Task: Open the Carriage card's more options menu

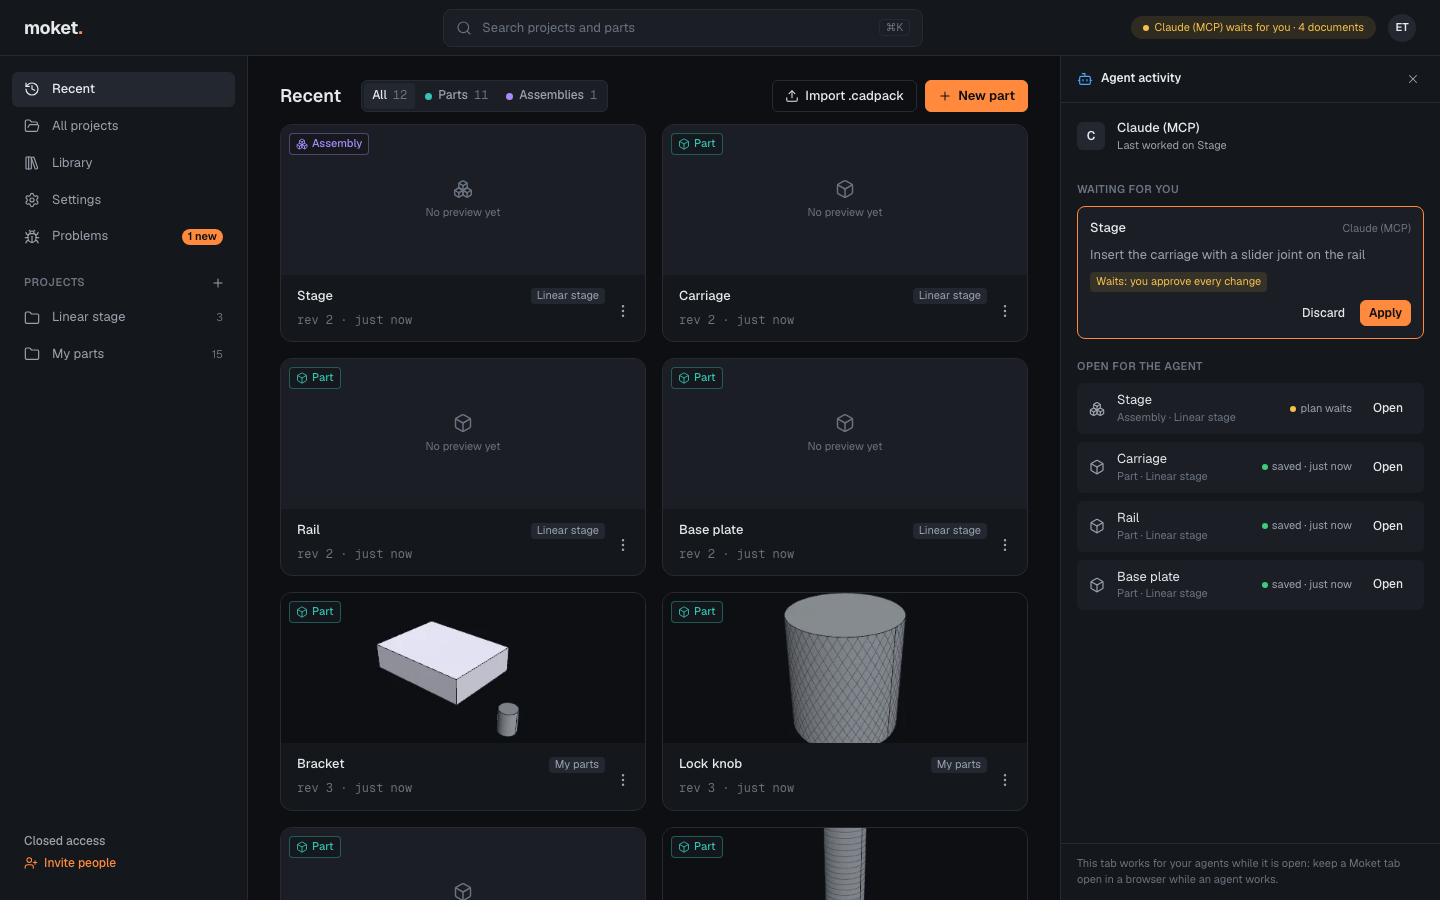Action: tap(1005, 311)
